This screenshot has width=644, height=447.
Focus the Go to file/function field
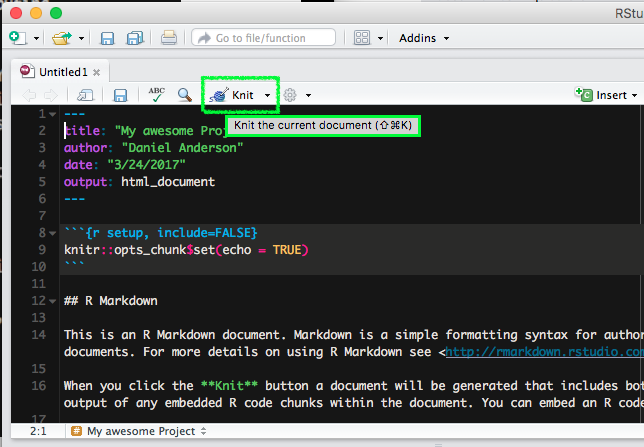(263, 38)
